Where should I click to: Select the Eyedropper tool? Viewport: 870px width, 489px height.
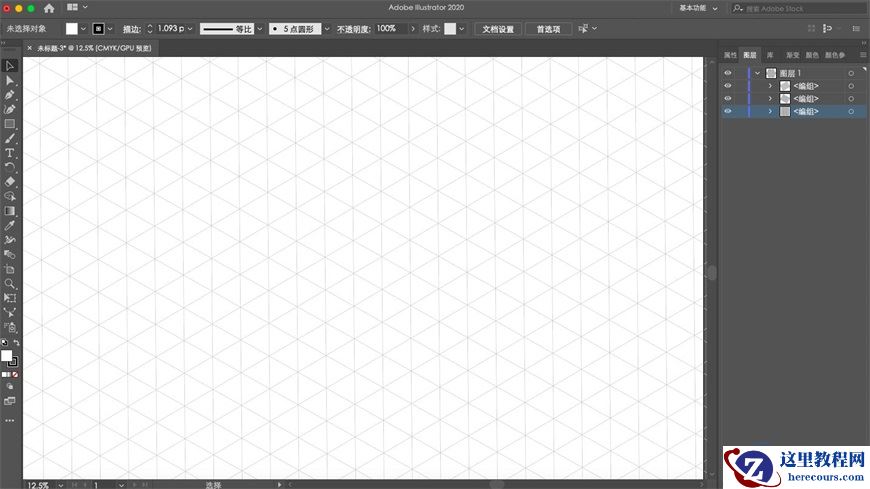tap(9, 225)
